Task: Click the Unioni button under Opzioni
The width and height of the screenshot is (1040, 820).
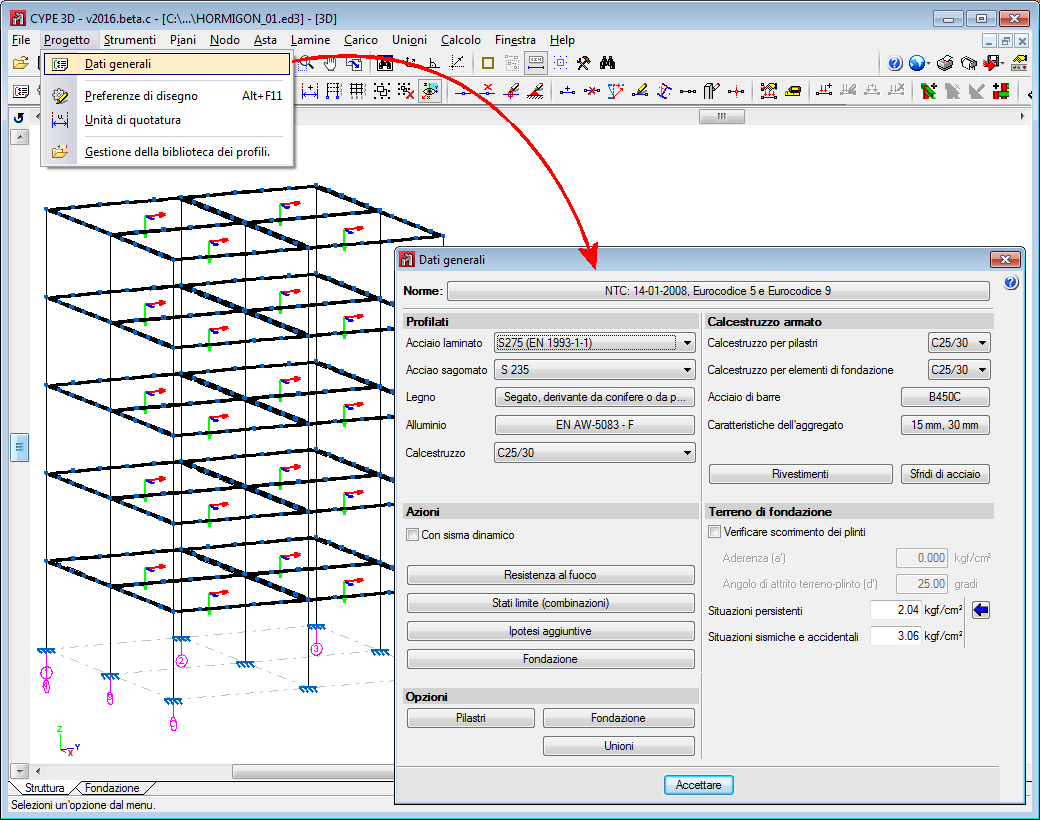Action: 619,746
